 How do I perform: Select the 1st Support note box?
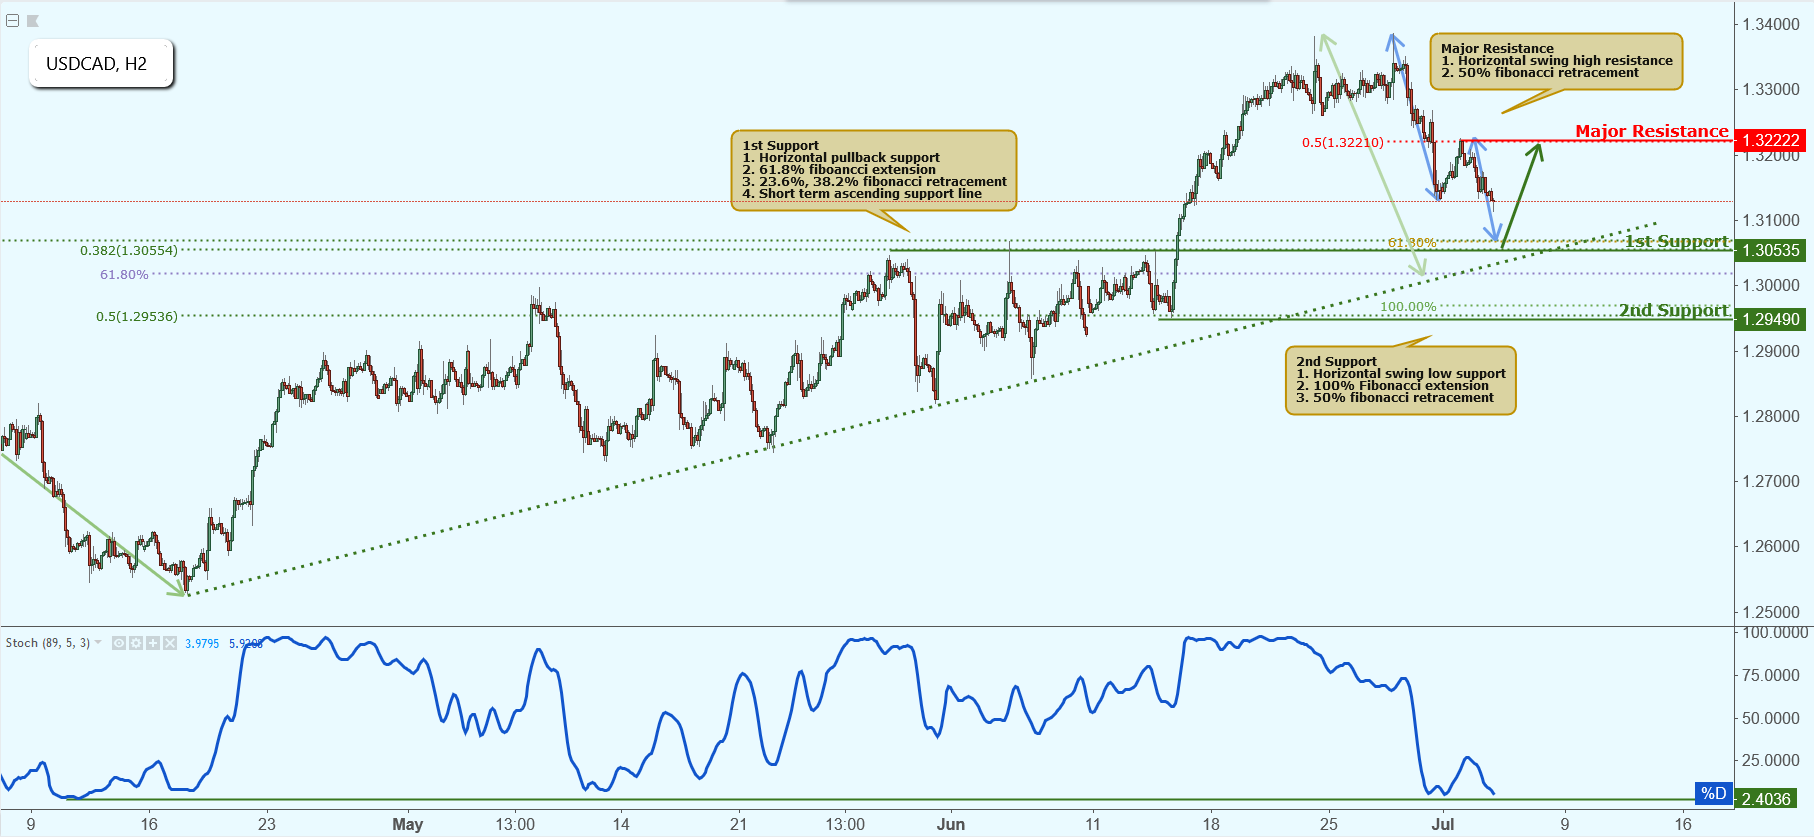pyautogui.click(x=874, y=170)
